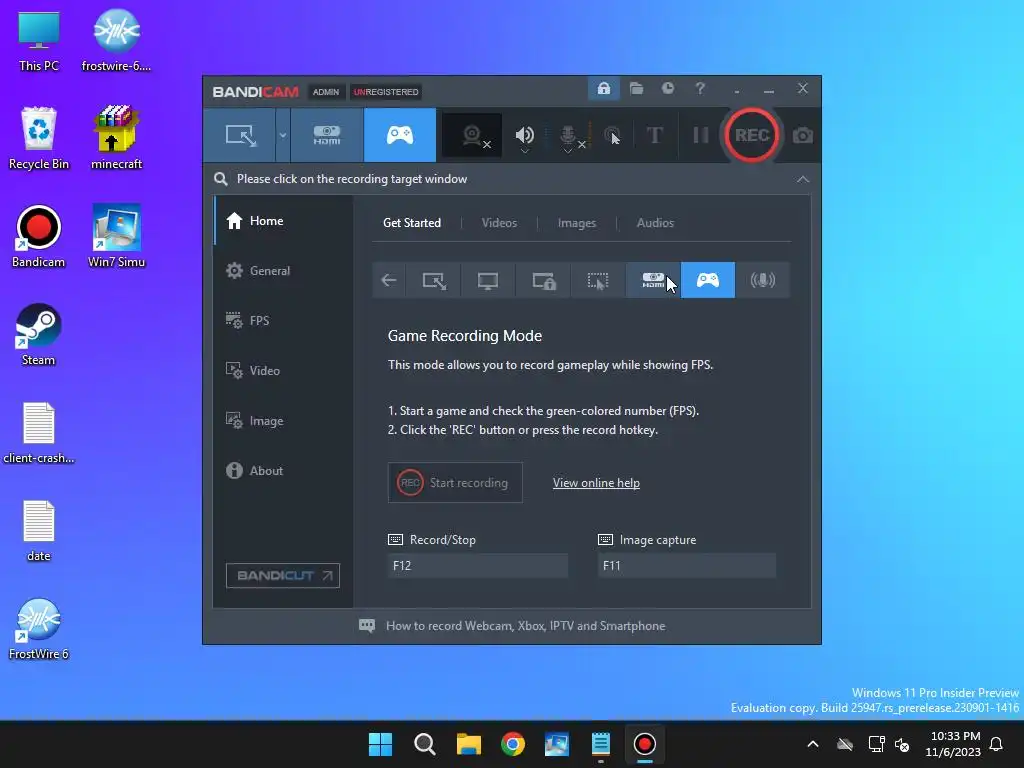Open File Explorer from taskbar
The image size is (1024, 768).
coord(468,744)
